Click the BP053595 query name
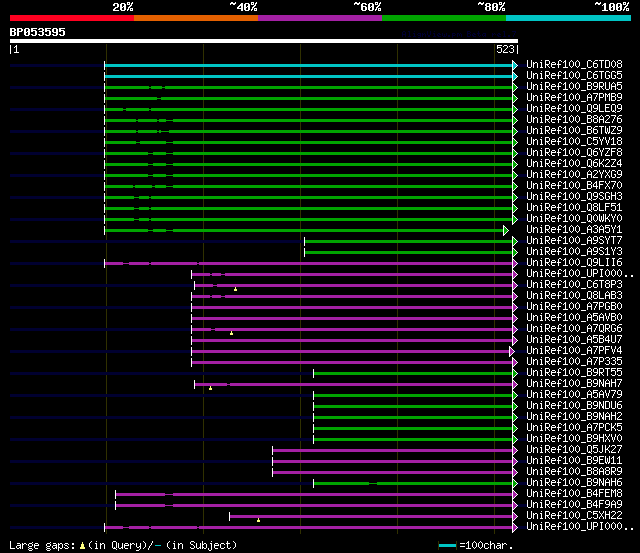This screenshot has height=553, width=640. pyautogui.click(x=37, y=32)
